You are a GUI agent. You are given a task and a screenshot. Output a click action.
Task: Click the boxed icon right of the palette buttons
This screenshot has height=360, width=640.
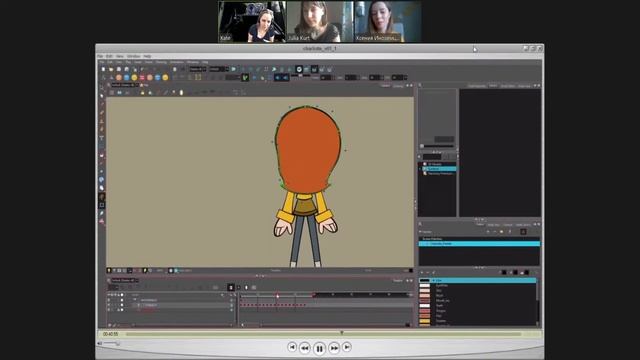[523, 232]
